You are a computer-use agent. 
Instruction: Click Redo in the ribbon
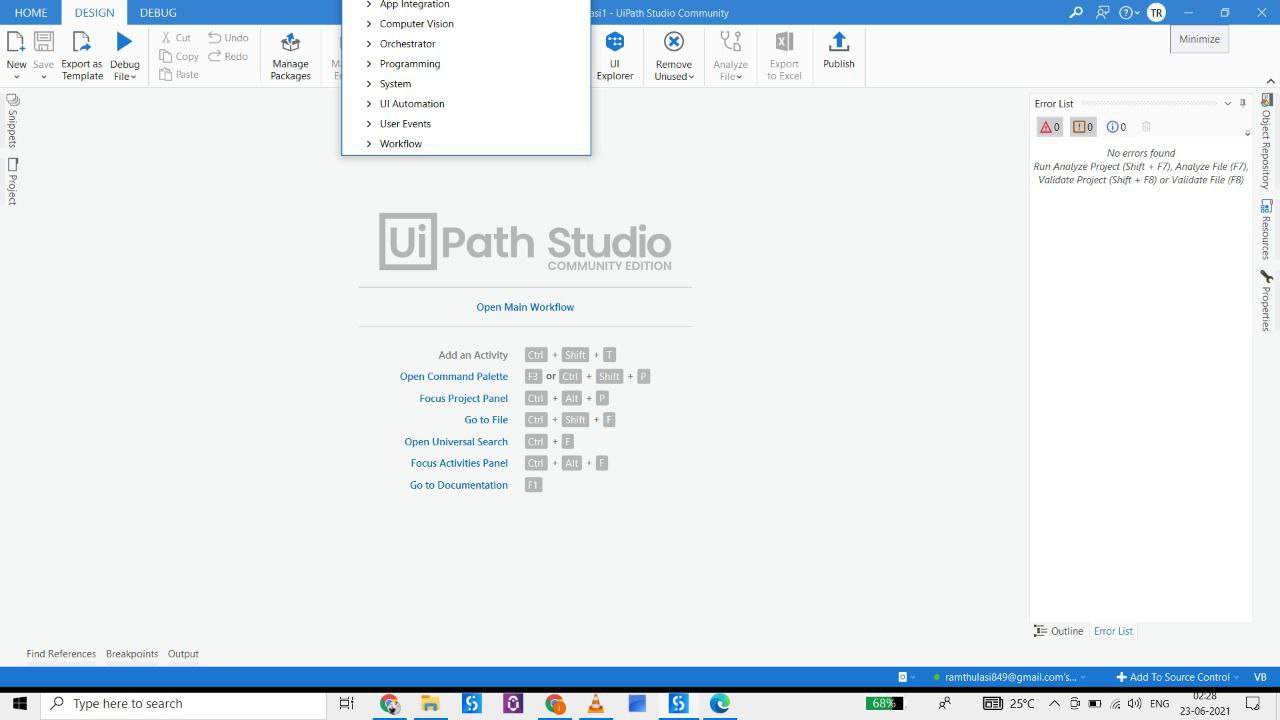coord(228,56)
